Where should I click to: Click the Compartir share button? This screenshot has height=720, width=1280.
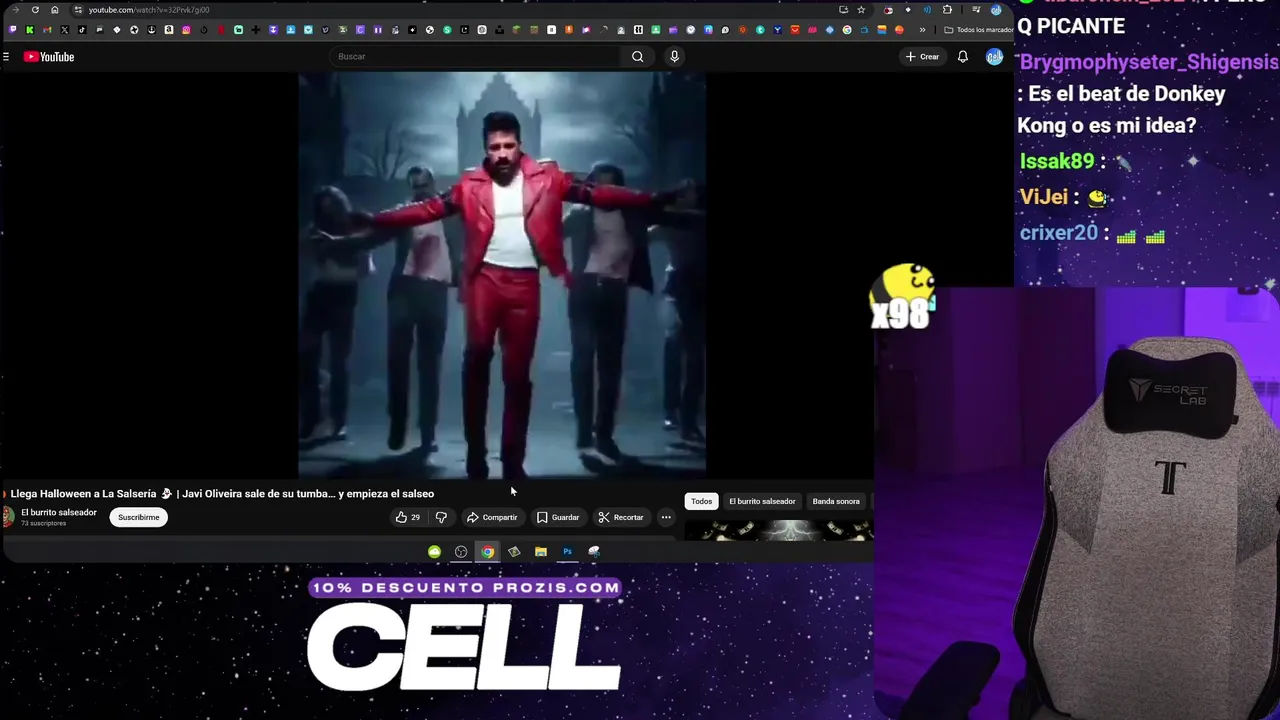491,517
